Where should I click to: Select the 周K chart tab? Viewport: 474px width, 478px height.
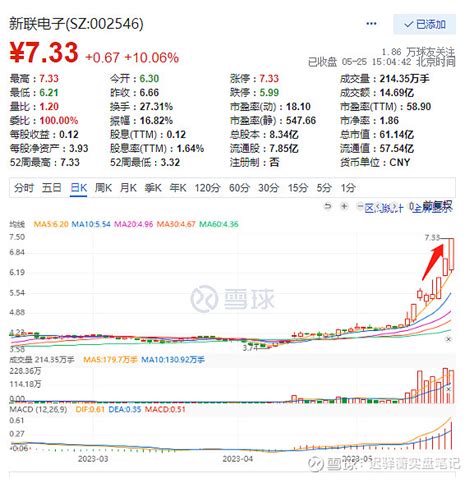pyautogui.click(x=103, y=188)
